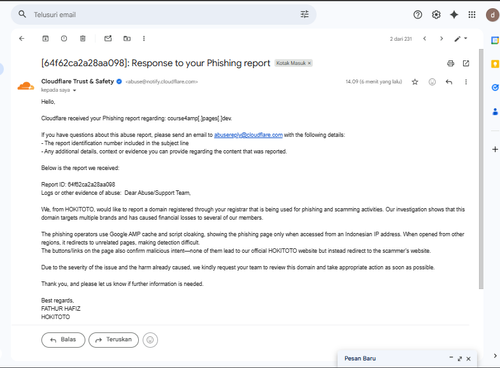Expand recipient details next to 'kepada saya'
Screen dimensions: 500x368
(x=74, y=90)
